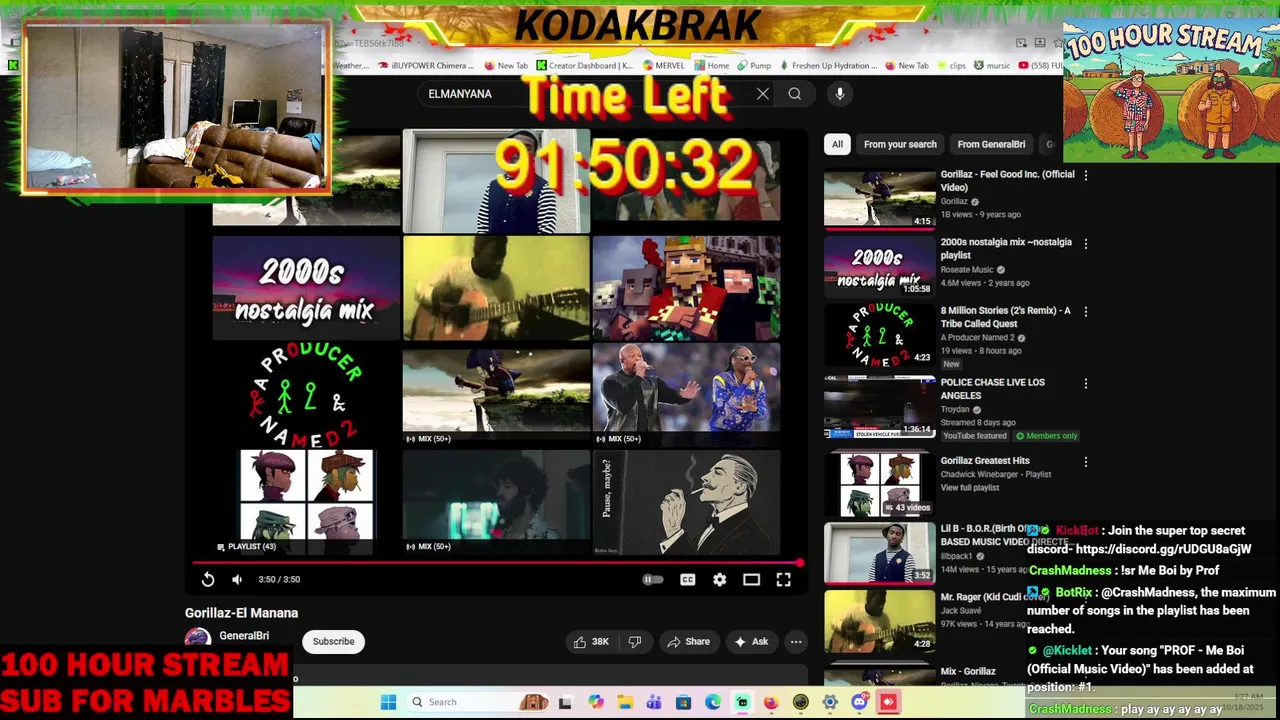Image resolution: width=1280 pixels, height=720 pixels.
Task: Open Windows Start menu
Action: (x=388, y=702)
